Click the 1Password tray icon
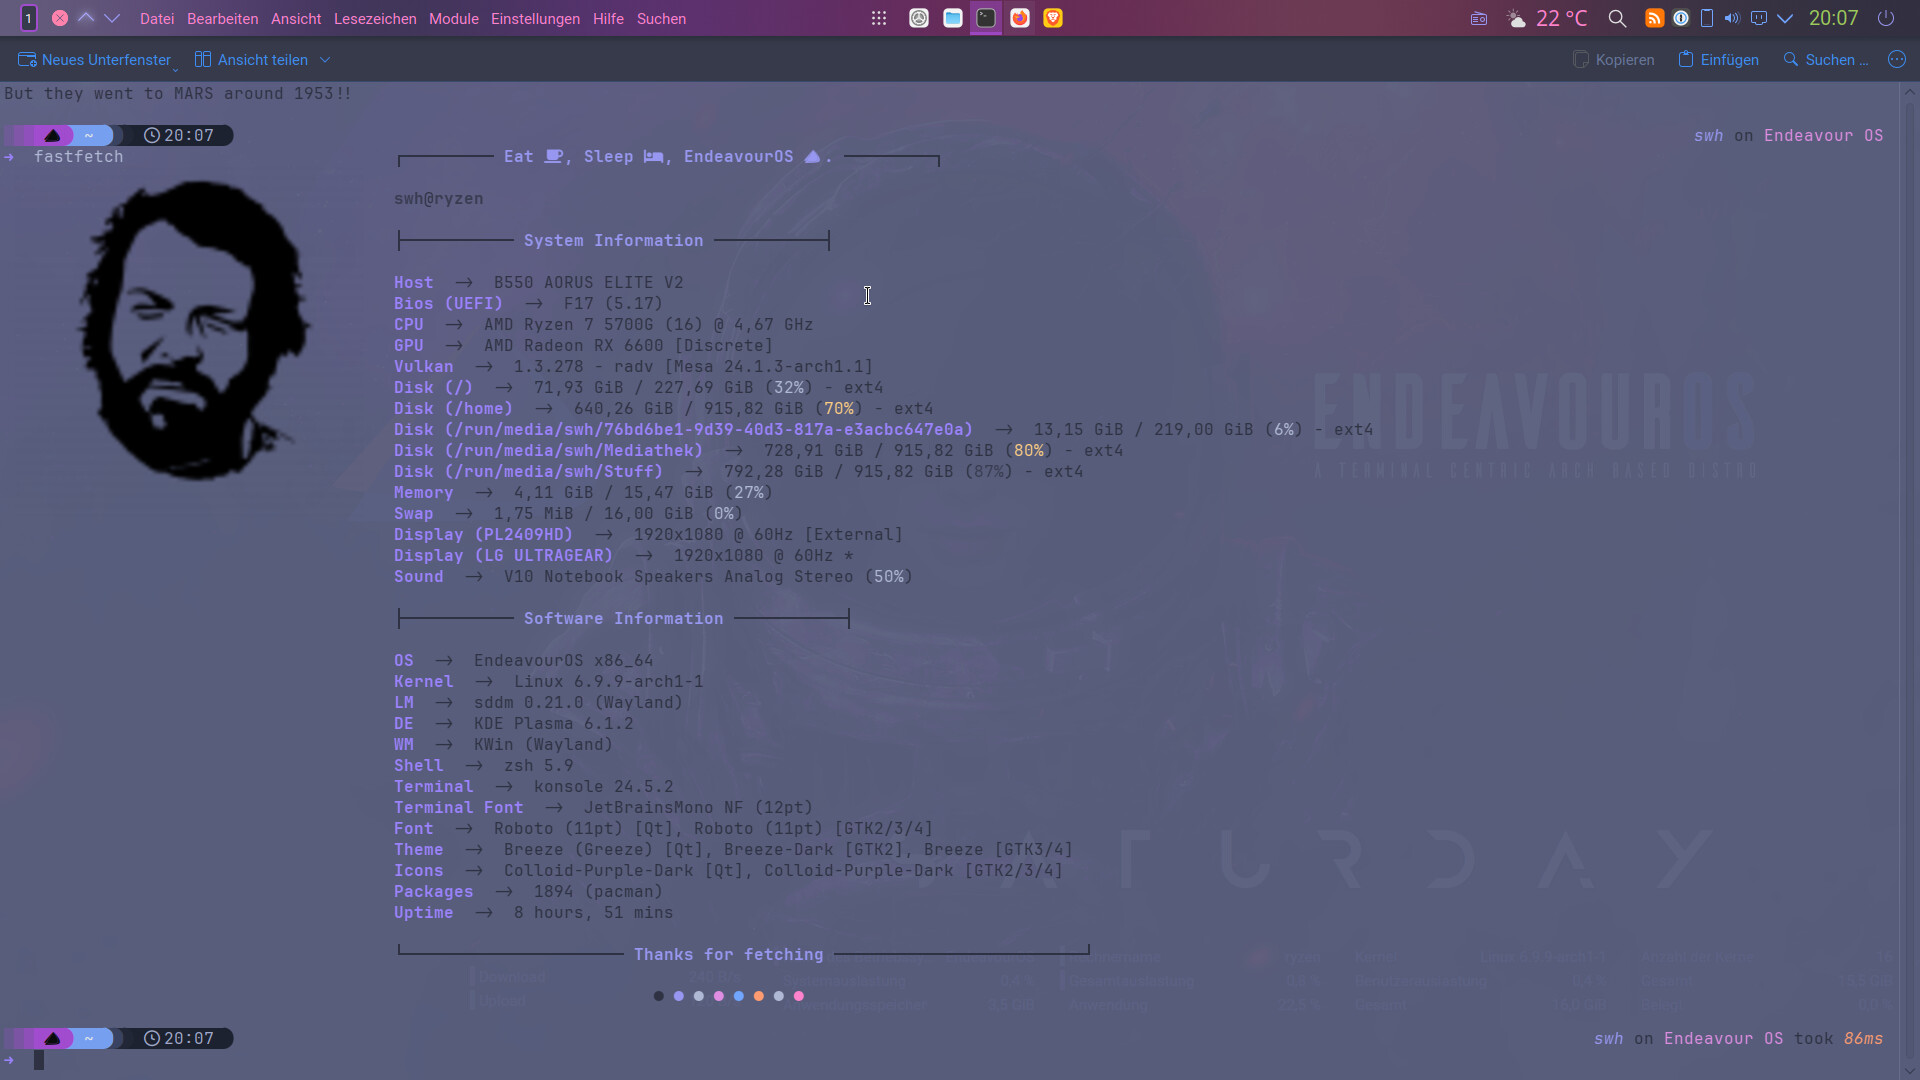 click(1681, 18)
